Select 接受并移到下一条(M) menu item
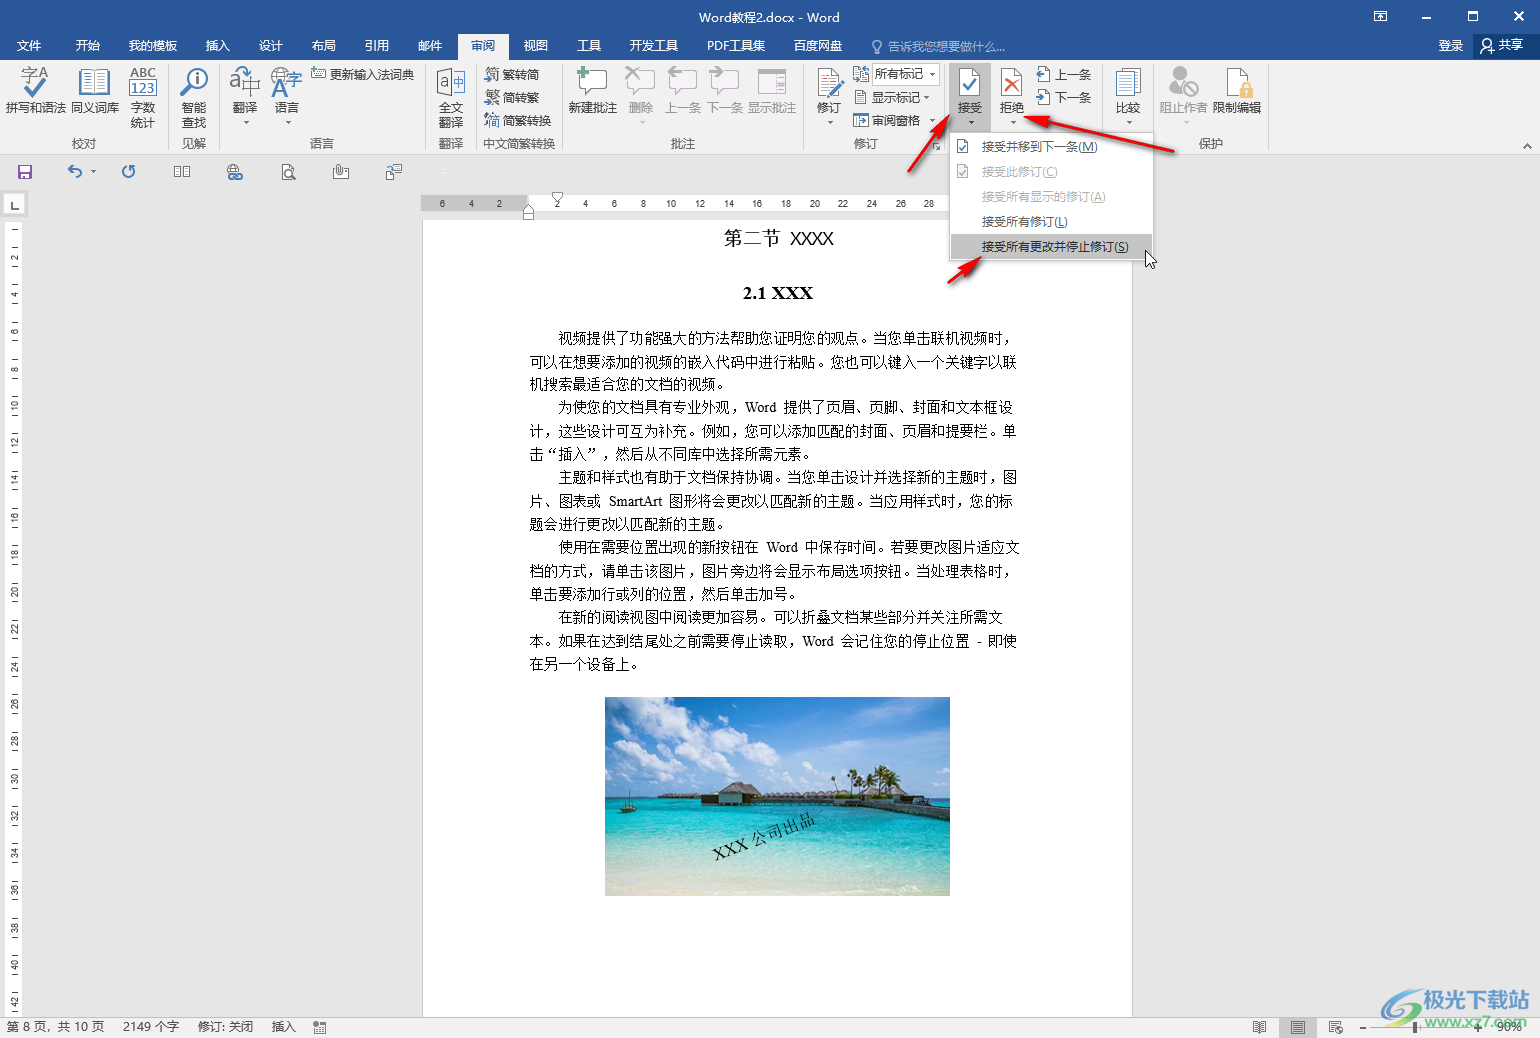The height and width of the screenshot is (1038, 1540). coord(1051,147)
